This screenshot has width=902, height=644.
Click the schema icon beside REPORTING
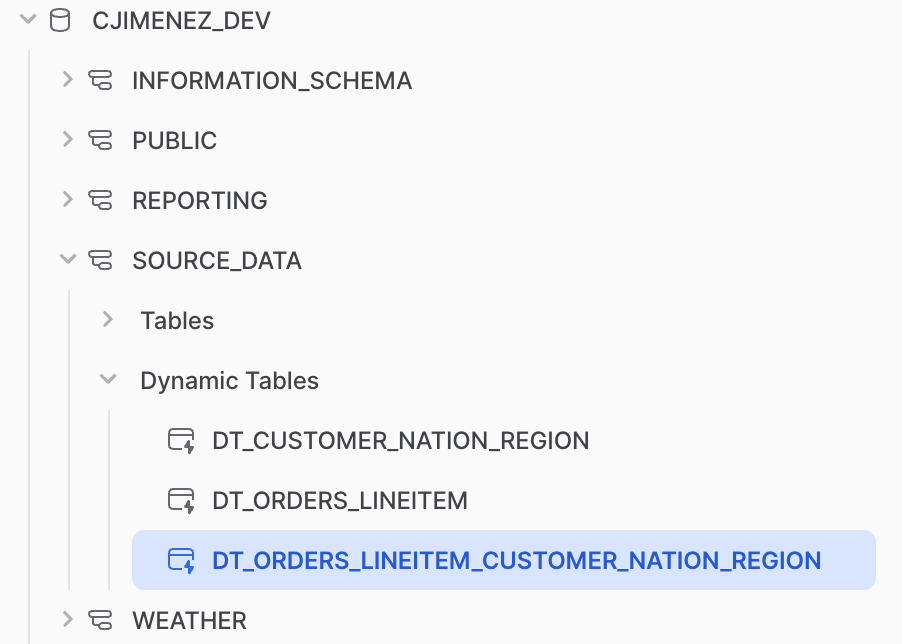tap(100, 200)
